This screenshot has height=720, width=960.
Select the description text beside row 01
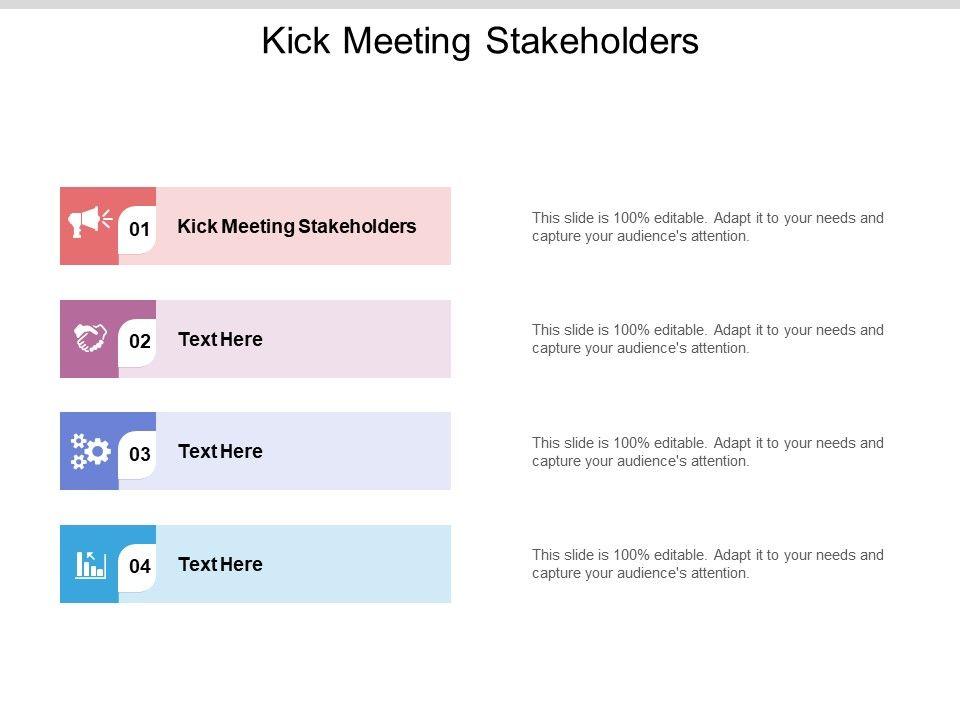[707, 227]
